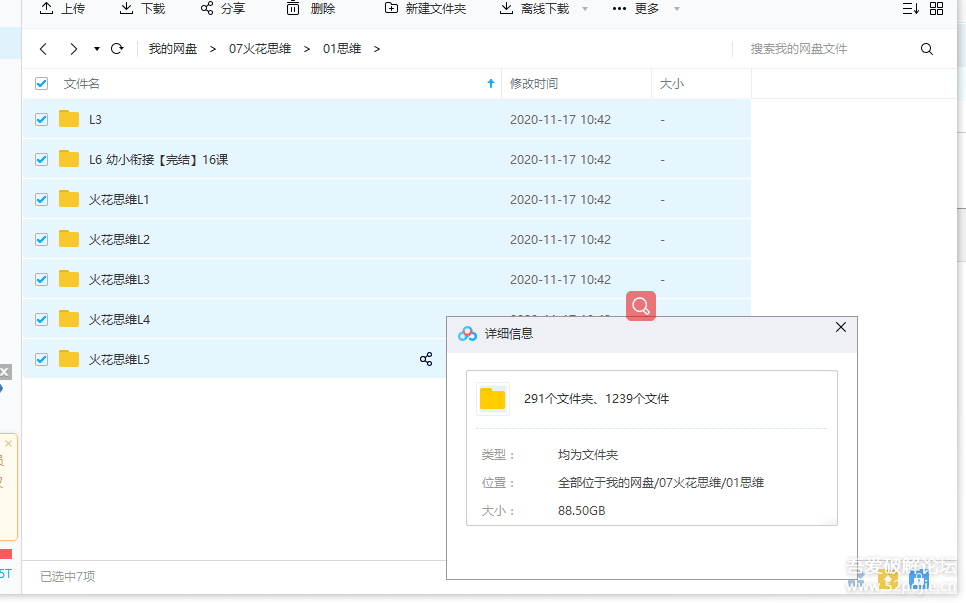The image size is (966, 603).
Task: Switch to grid view icon
Action: [x=936, y=9]
